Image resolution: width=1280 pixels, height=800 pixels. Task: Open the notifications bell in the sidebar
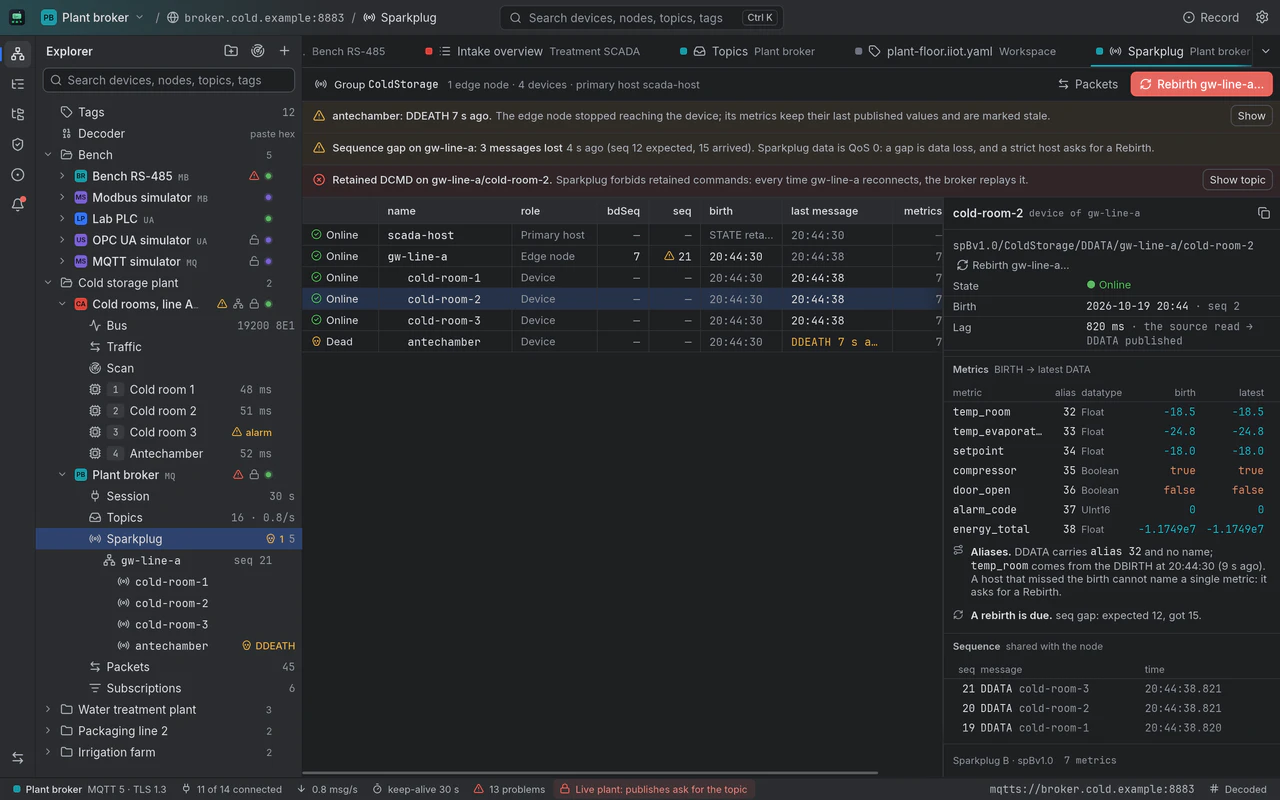(x=18, y=204)
